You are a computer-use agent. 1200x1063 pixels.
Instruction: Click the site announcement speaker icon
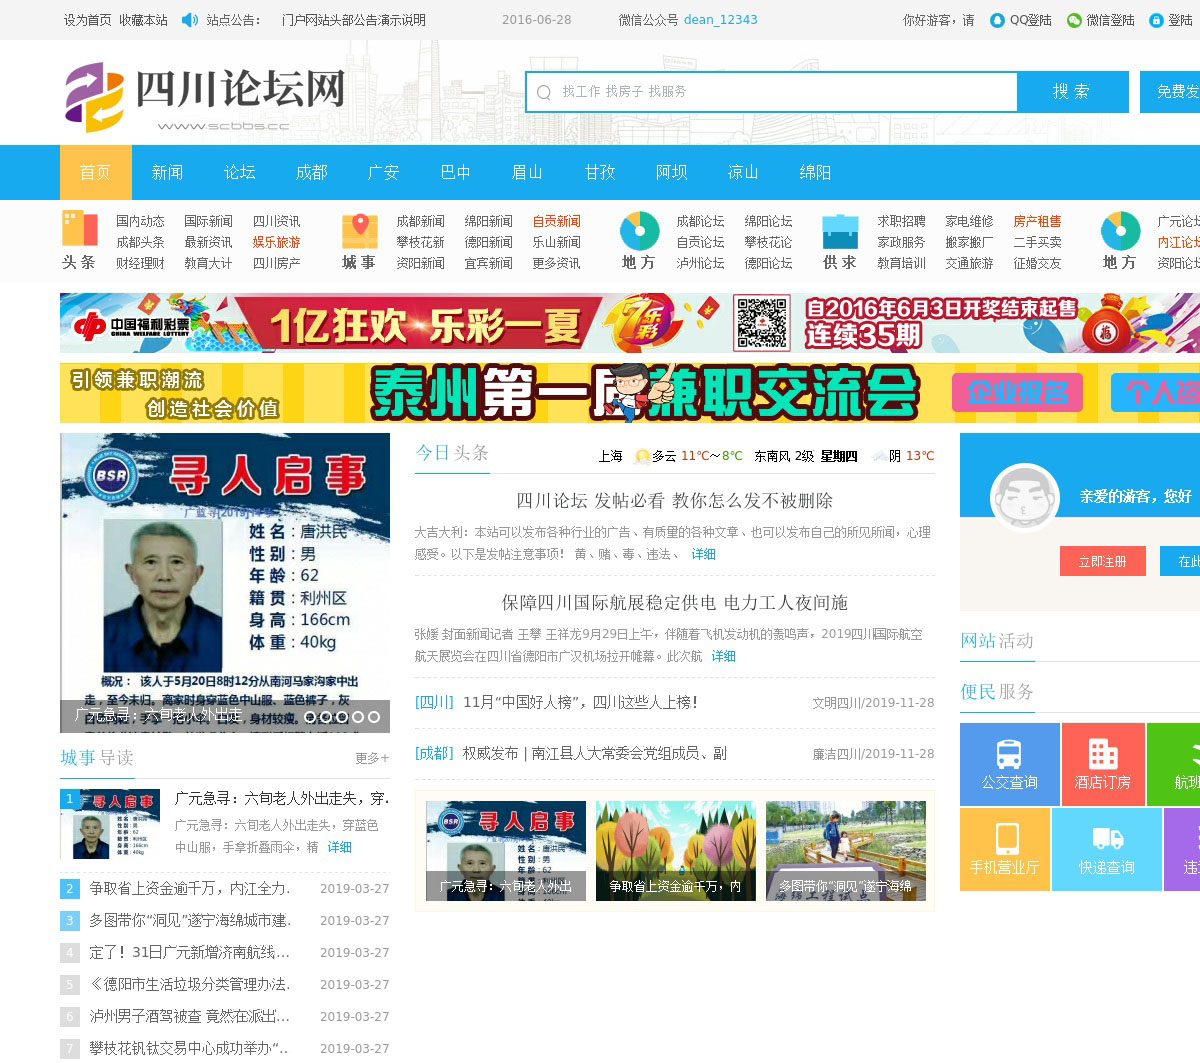[189, 20]
